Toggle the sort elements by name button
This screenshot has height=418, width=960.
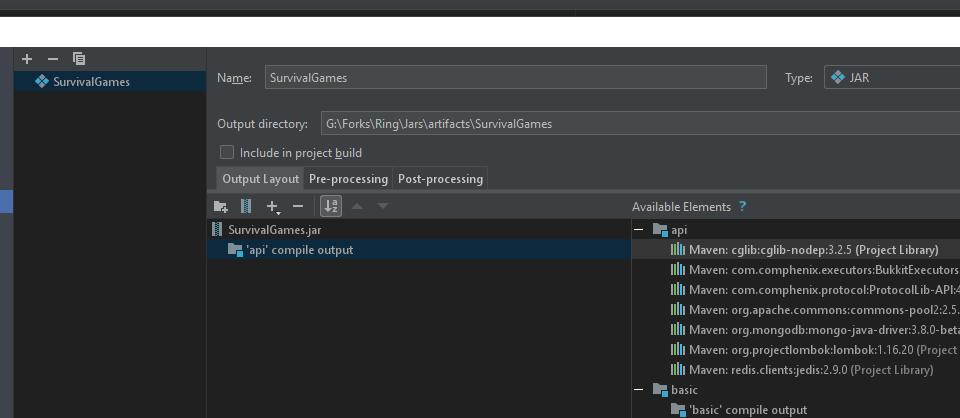(x=330, y=207)
